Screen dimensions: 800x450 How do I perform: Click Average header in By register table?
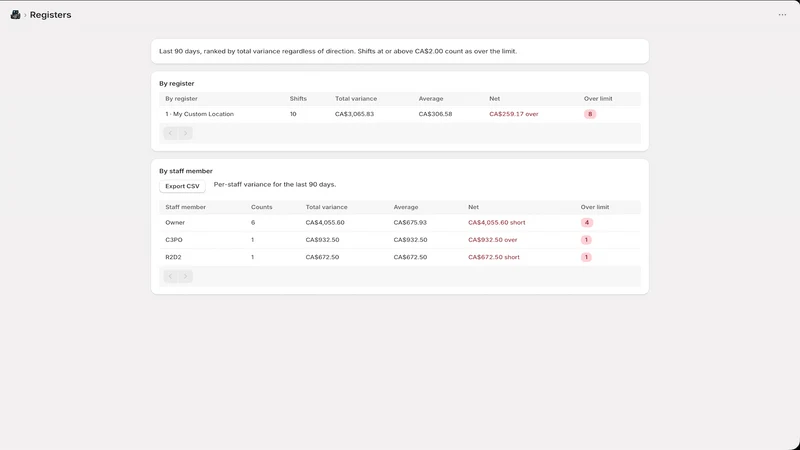pyautogui.click(x=431, y=98)
